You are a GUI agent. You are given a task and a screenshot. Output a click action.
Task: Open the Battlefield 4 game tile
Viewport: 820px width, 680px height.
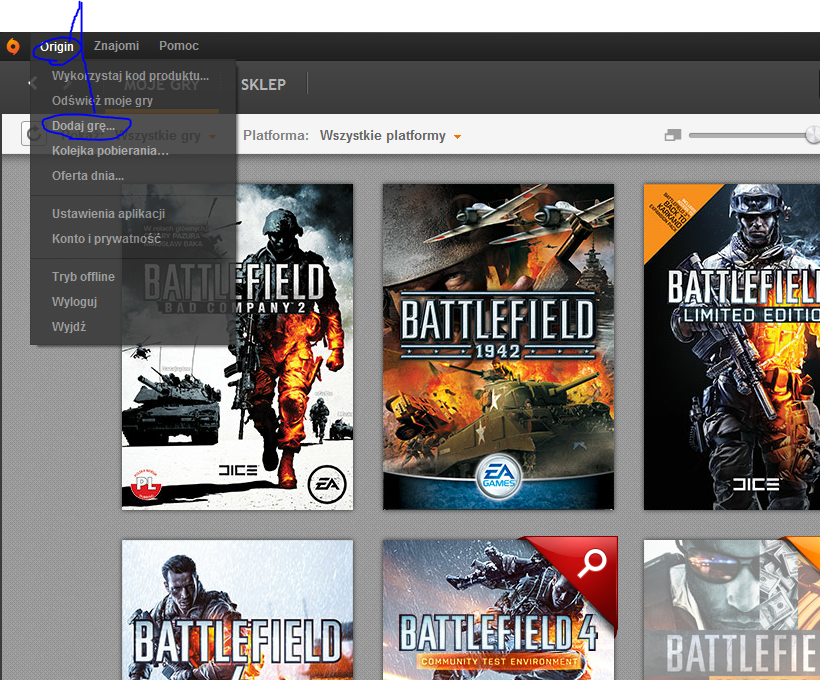(237, 610)
